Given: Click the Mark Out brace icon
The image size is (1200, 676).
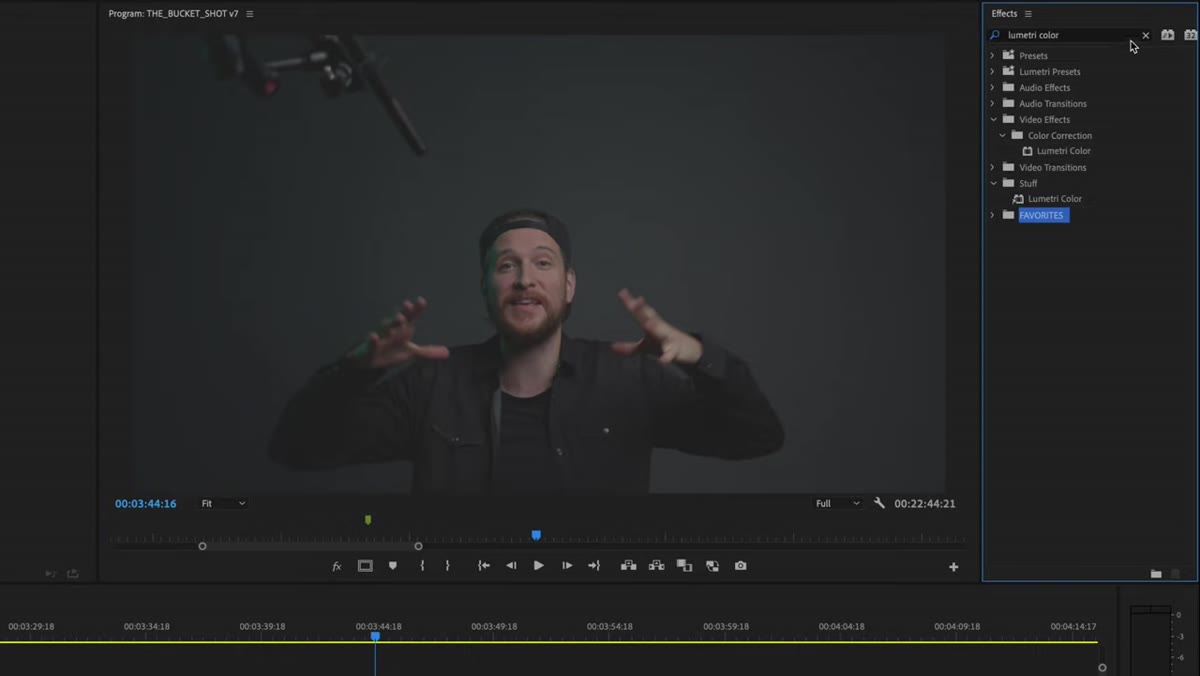Looking at the screenshot, I should click(447, 566).
